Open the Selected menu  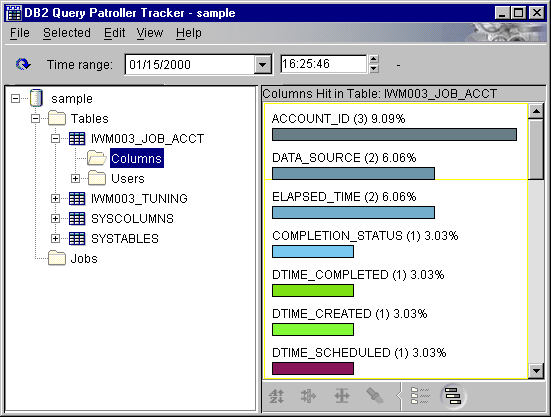click(67, 33)
